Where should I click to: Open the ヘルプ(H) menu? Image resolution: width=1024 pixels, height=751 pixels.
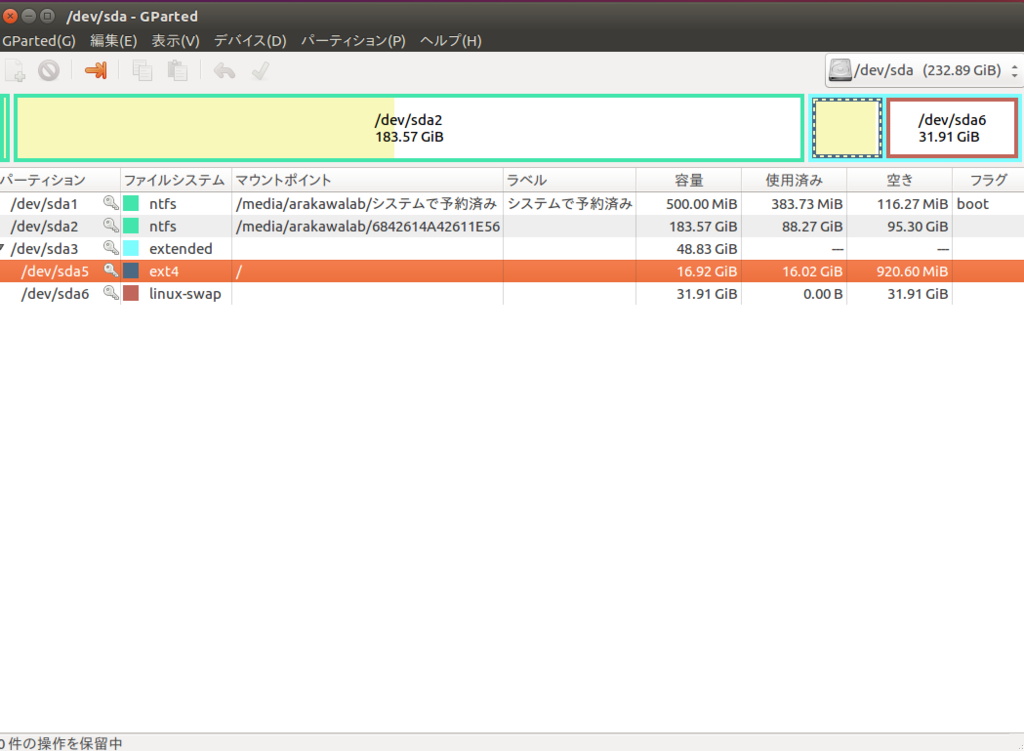(x=451, y=40)
